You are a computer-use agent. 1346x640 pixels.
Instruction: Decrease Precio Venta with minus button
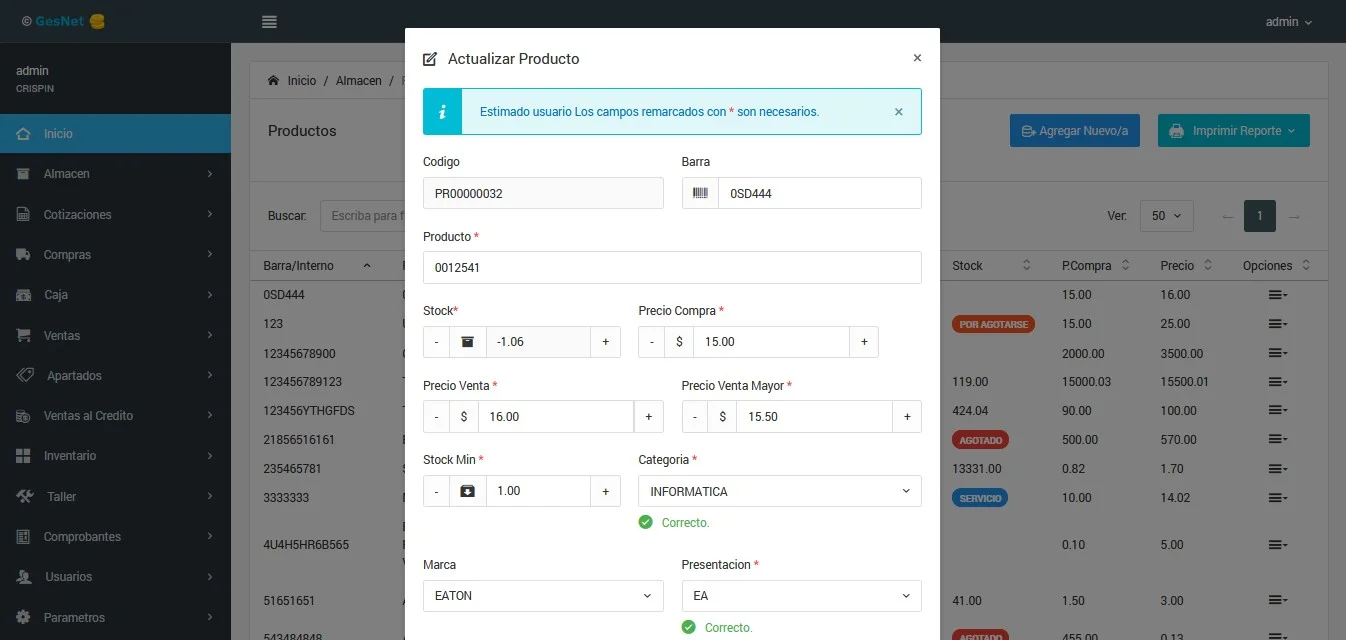[436, 417]
